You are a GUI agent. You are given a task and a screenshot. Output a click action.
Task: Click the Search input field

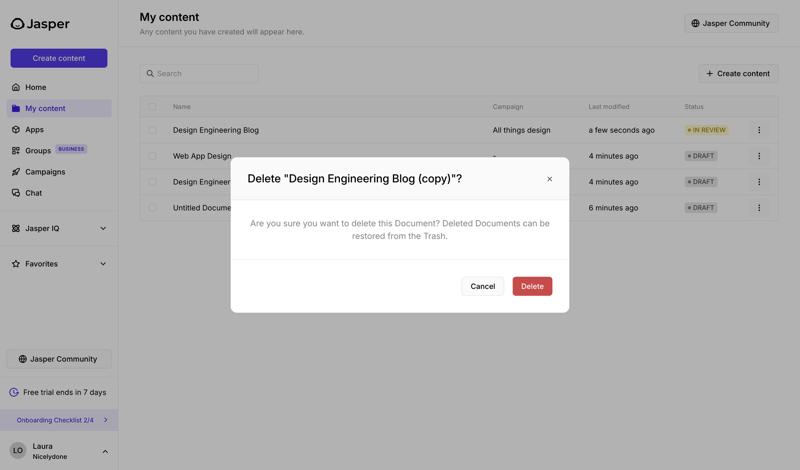[205, 74]
